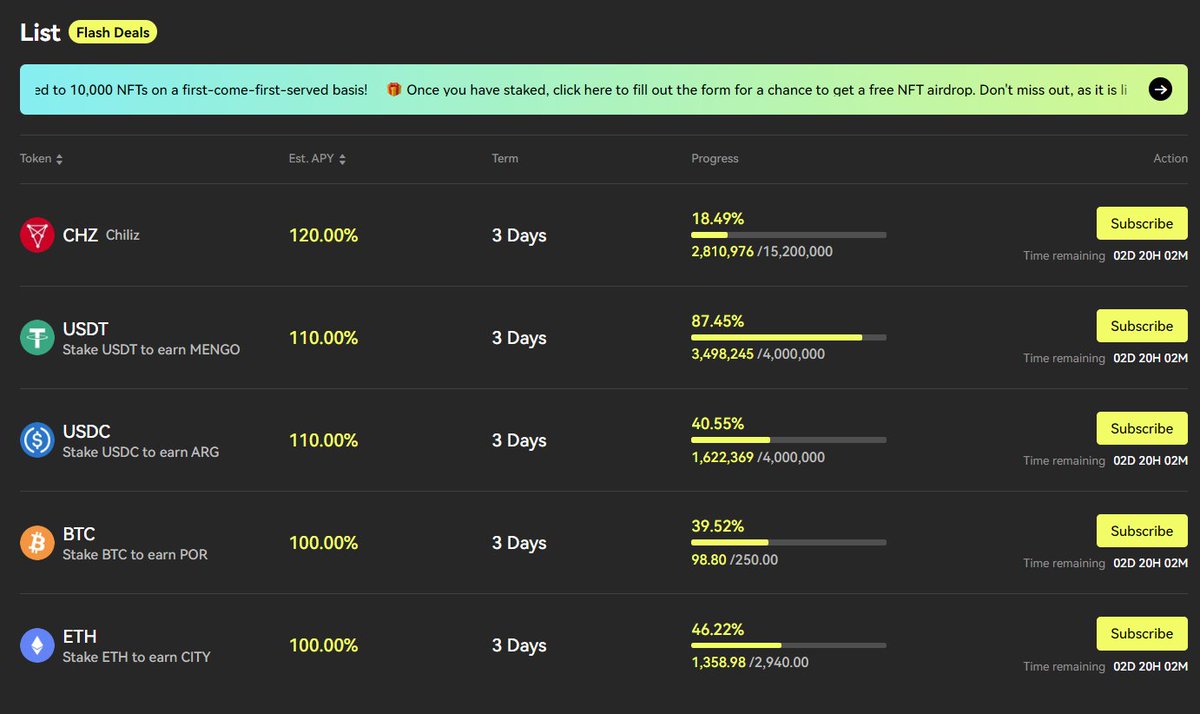Click the List heading

click(x=40, y=32)
